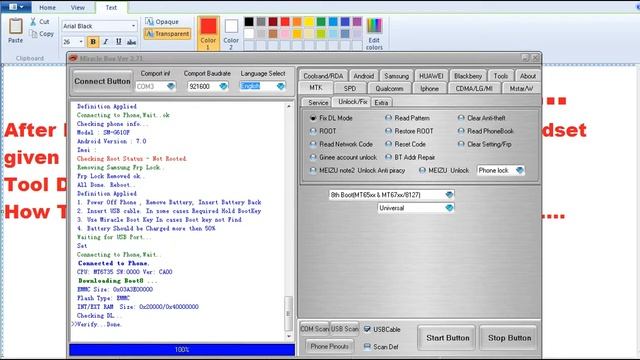Screen dimensions: 640x360
Task: Open Edit colors dialog
Action: pyautogui.click(x=374, y=34)
